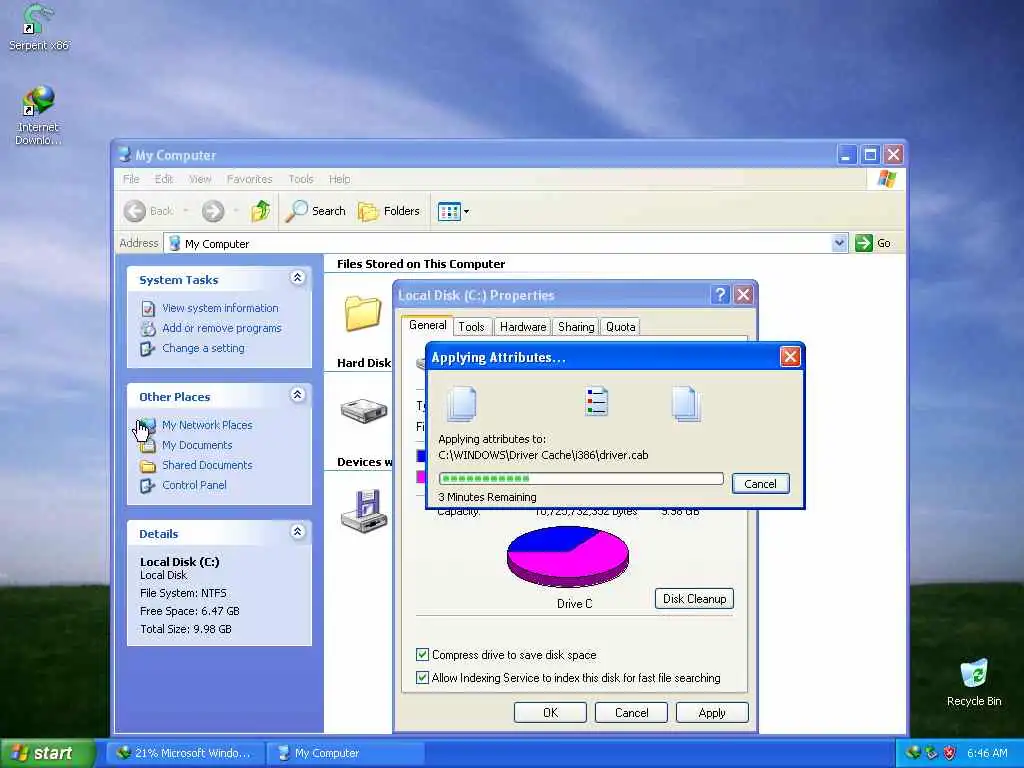This screenshot has width=1024, height=768.
Task: Click the Shared Documents folder icon
Action: tap(148, 466)
